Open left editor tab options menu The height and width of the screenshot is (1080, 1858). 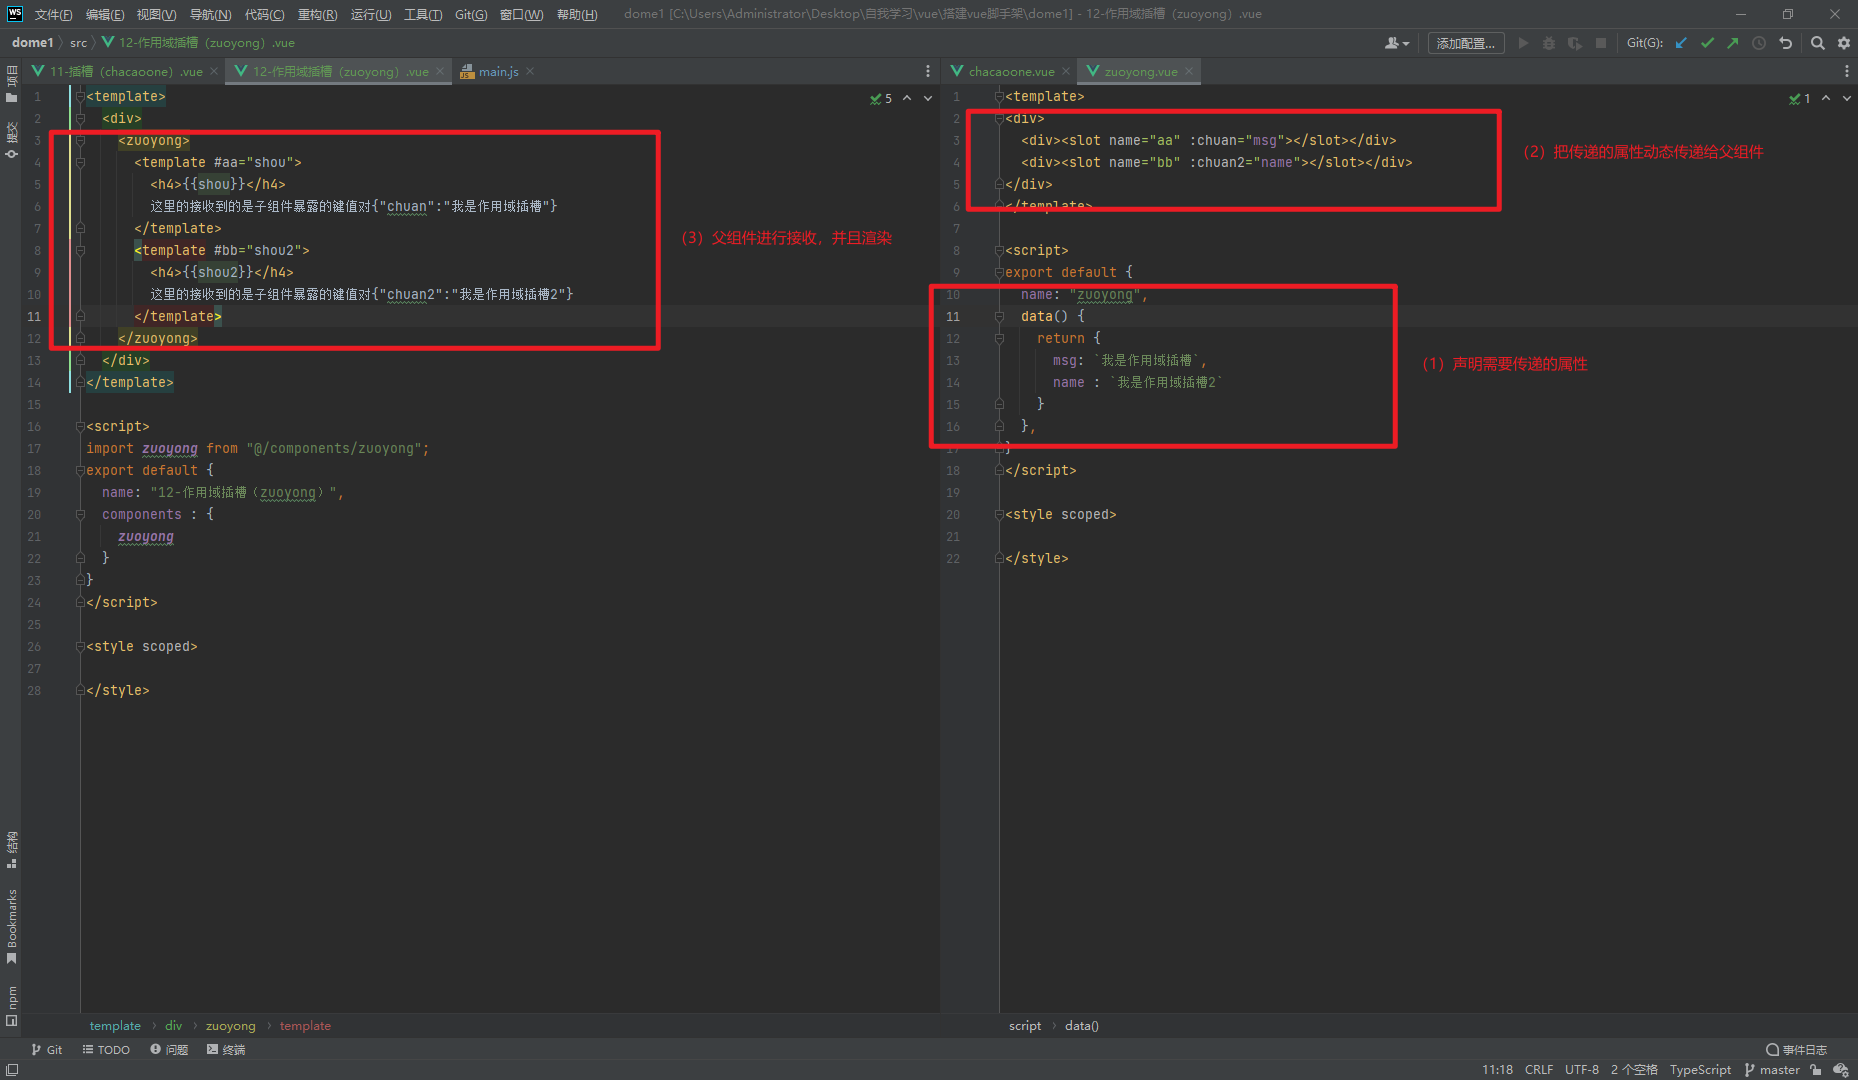(928, 71)
